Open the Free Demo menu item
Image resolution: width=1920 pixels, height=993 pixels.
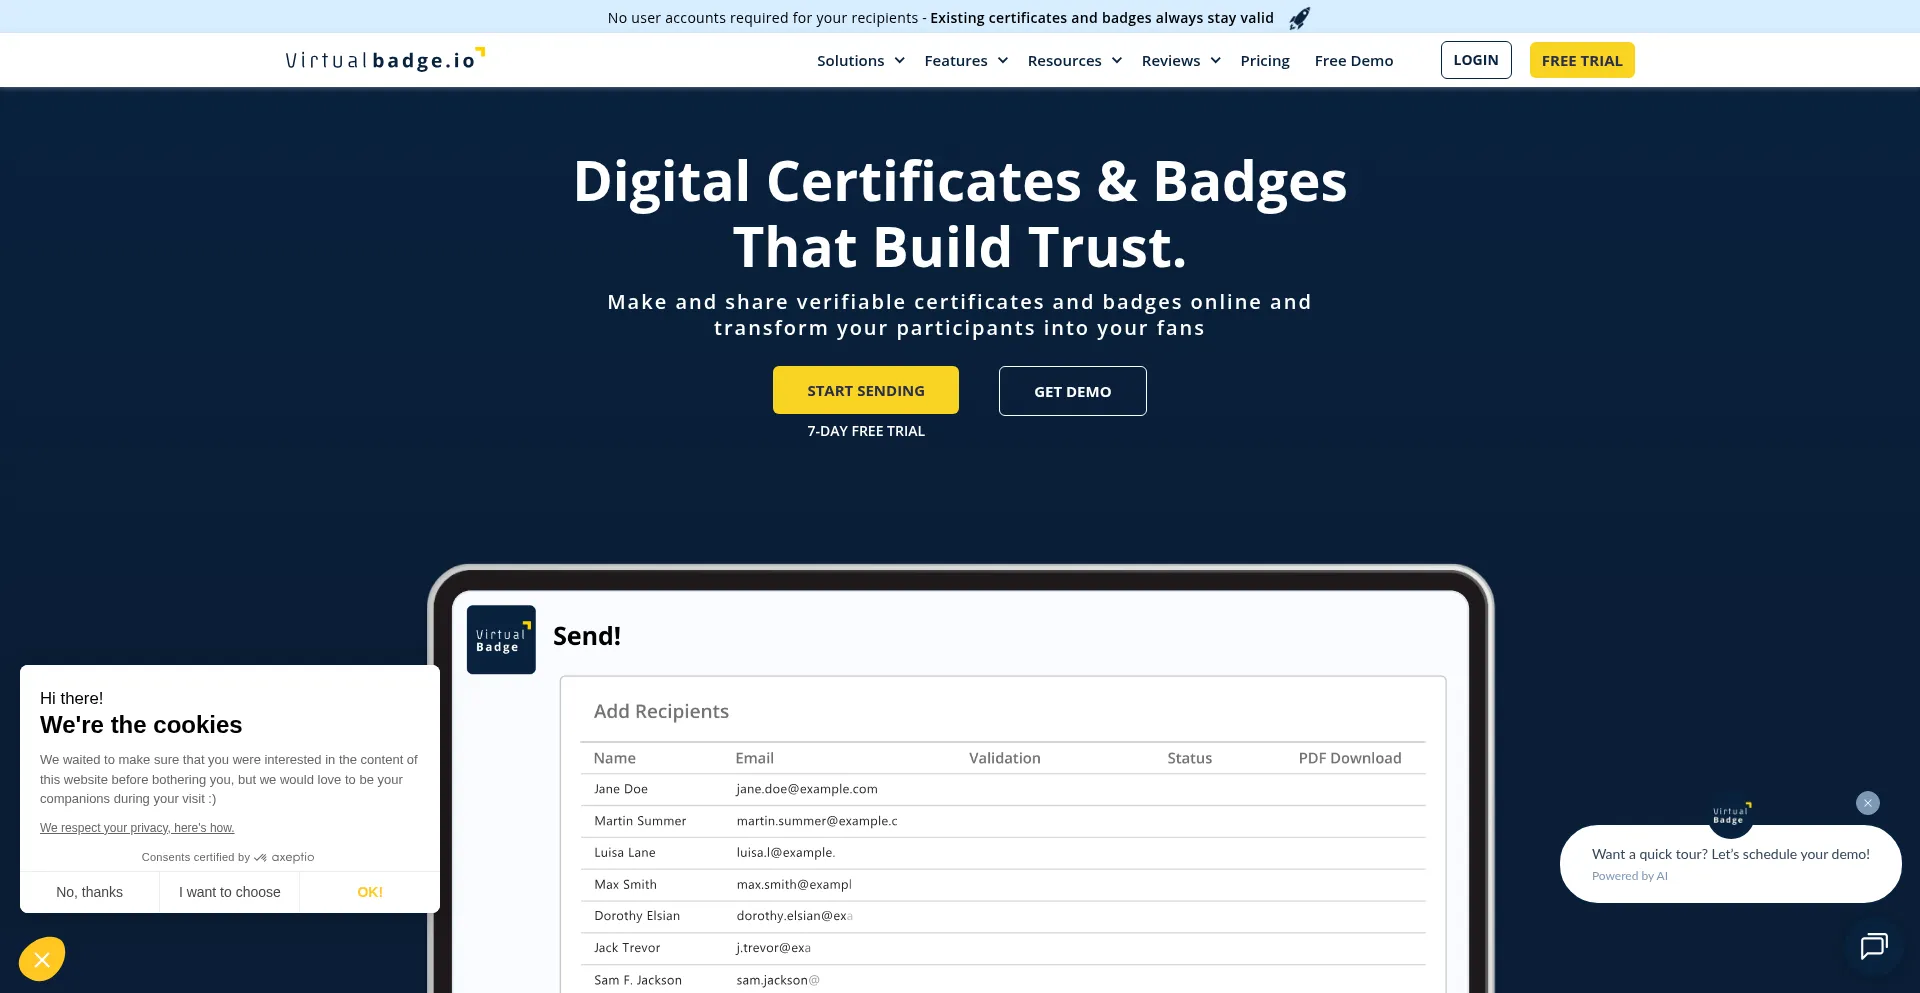click(x=1353, y=61)
